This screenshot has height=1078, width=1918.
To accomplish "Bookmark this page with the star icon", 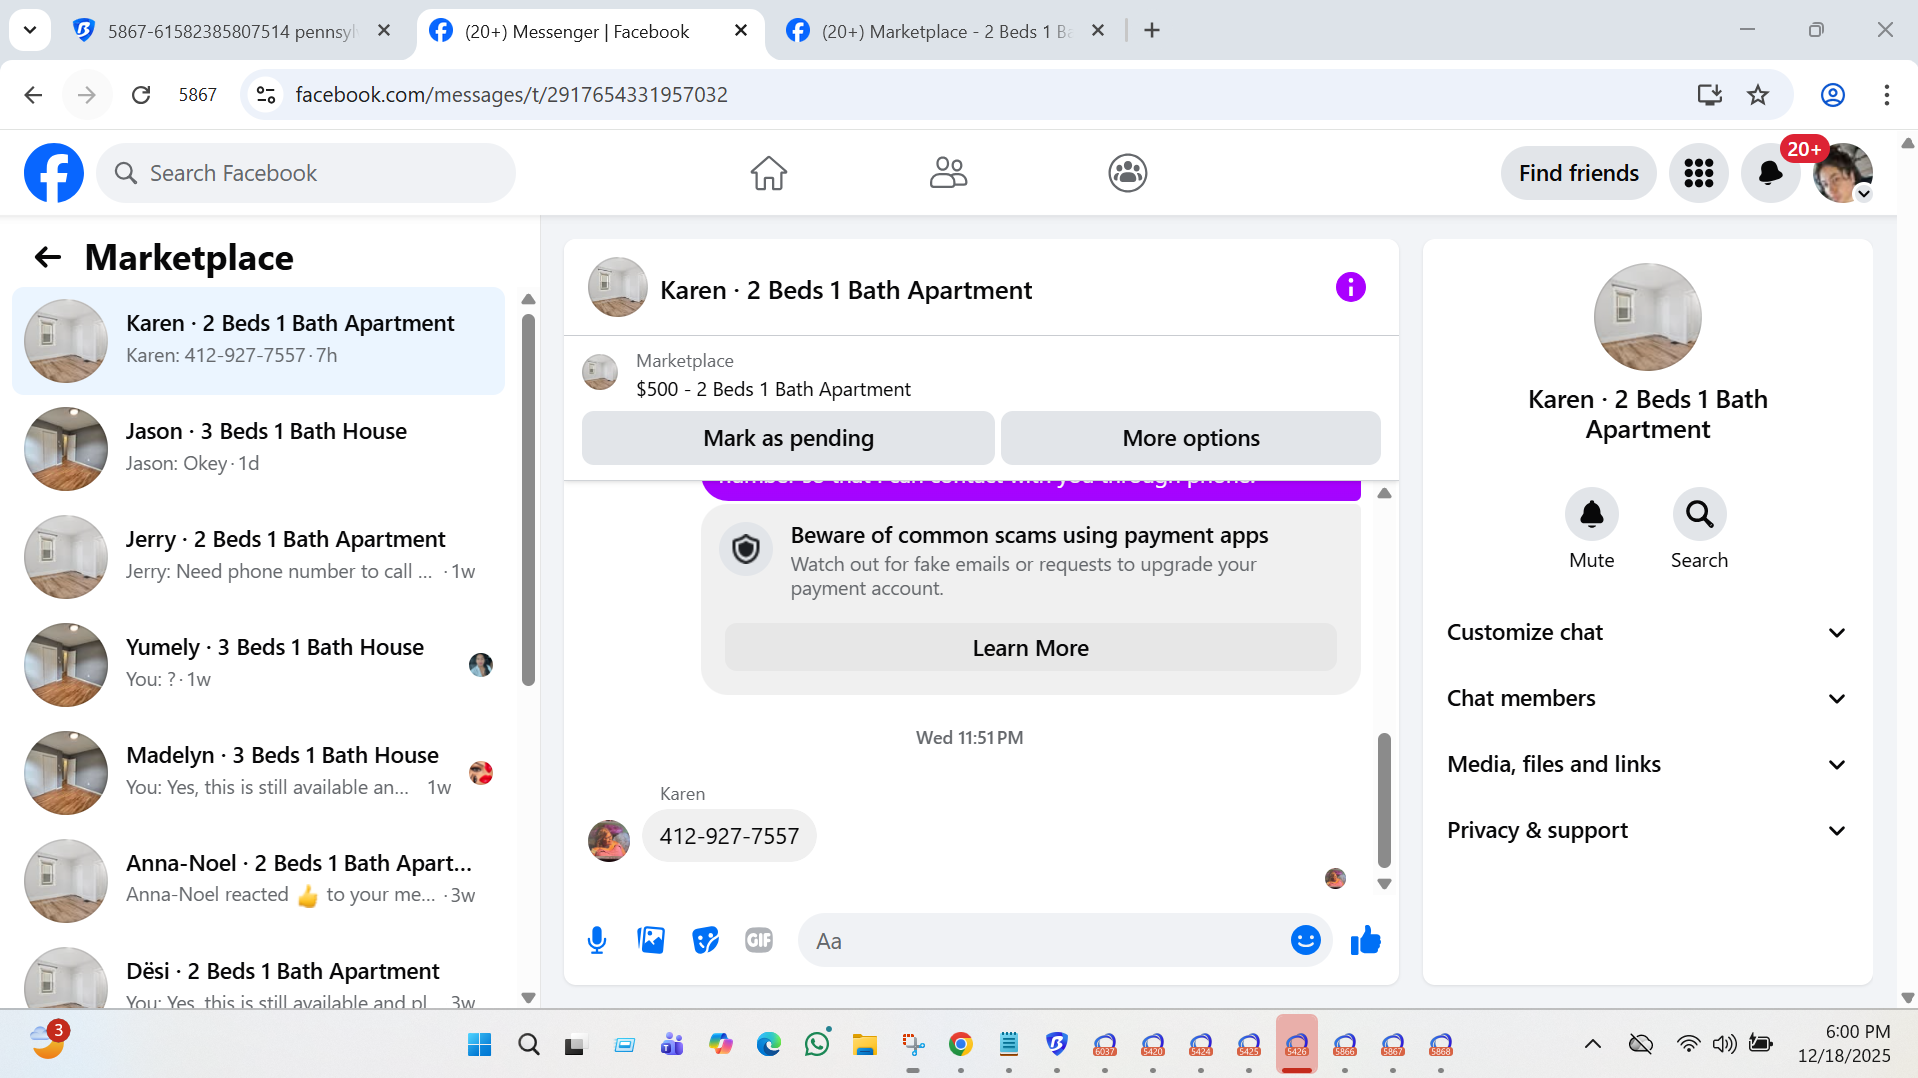I will 1757,95.
